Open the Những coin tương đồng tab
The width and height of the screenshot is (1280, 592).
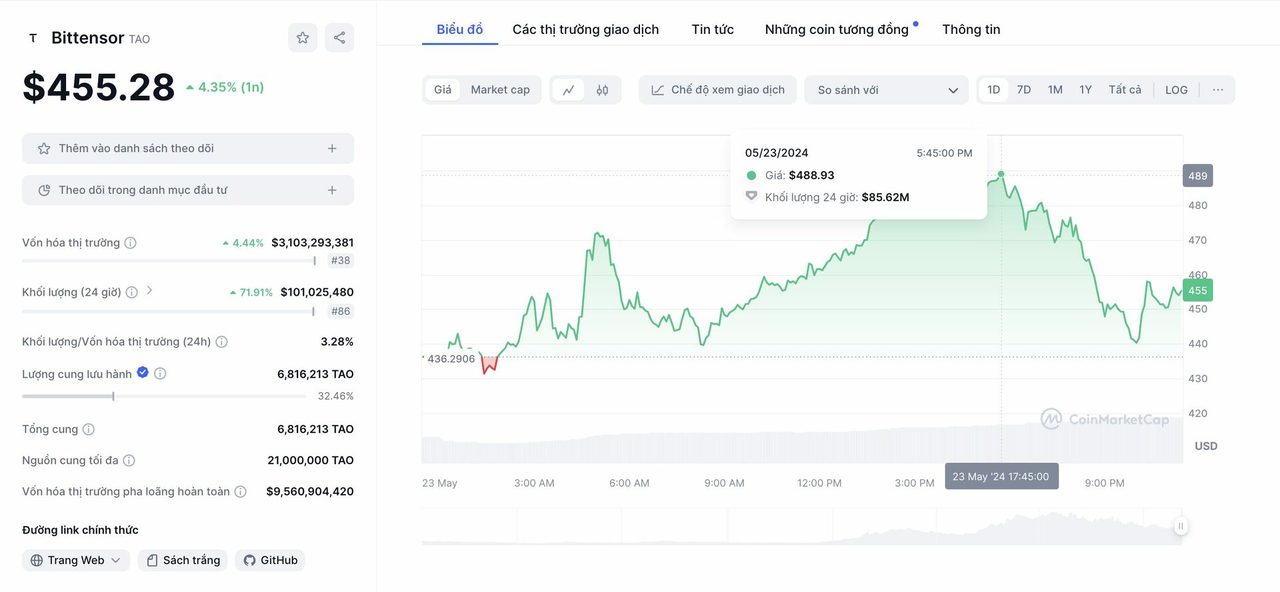837,29
